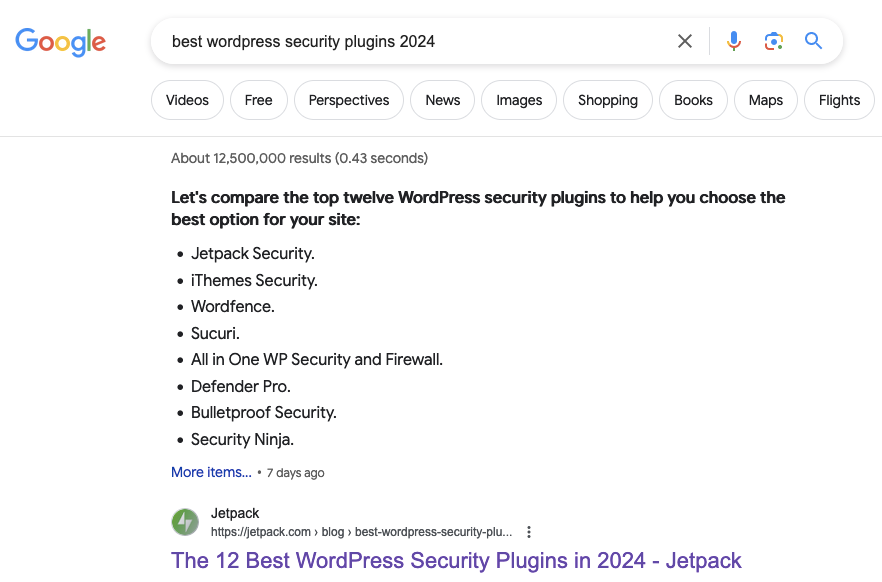Open Shopping results tab

click(608, 100)
